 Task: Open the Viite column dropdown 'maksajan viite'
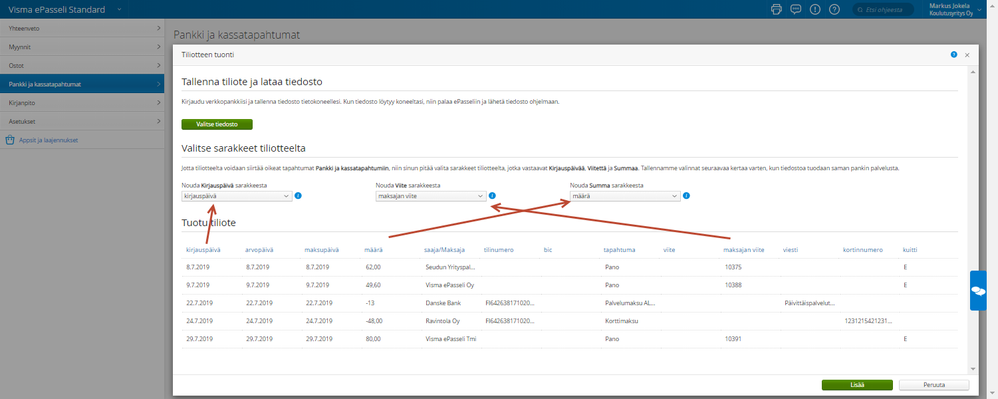432,197
